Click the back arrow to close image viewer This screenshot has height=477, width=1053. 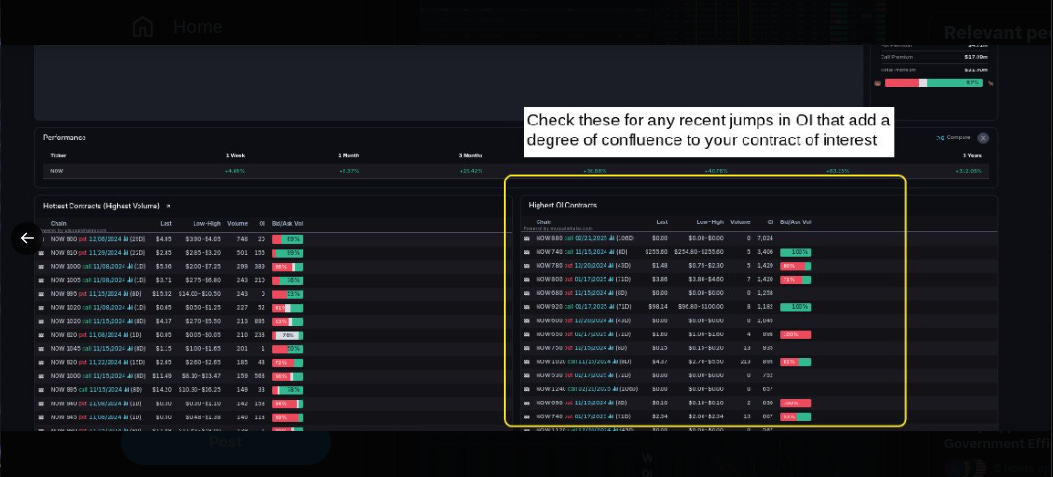27,238
